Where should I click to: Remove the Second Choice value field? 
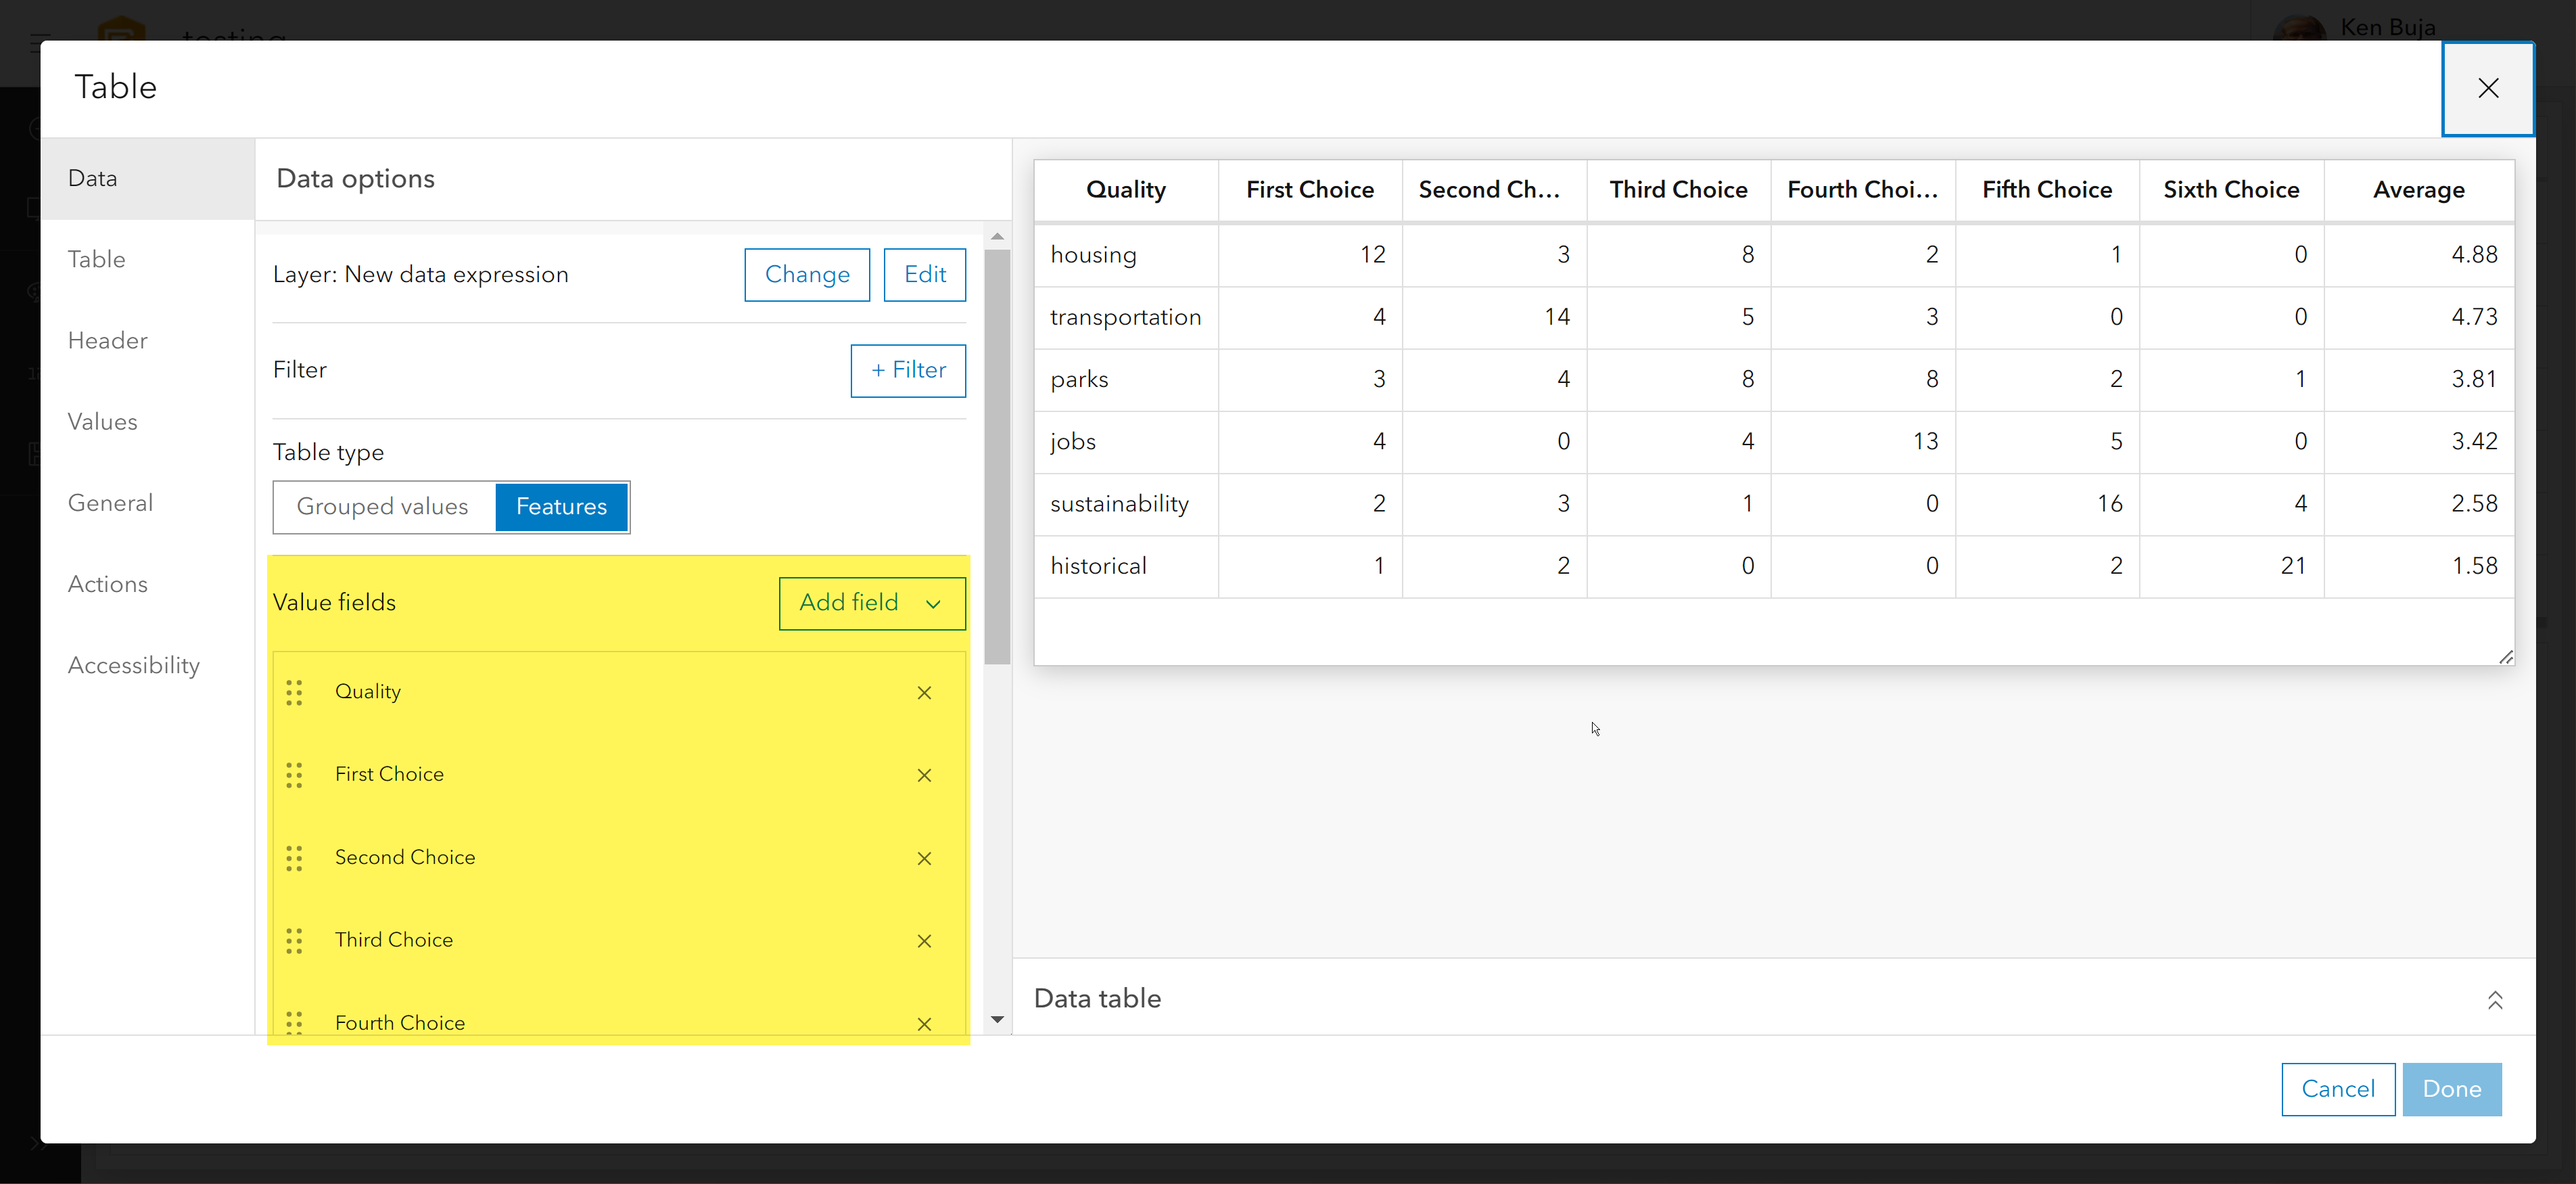pos(924,858)
